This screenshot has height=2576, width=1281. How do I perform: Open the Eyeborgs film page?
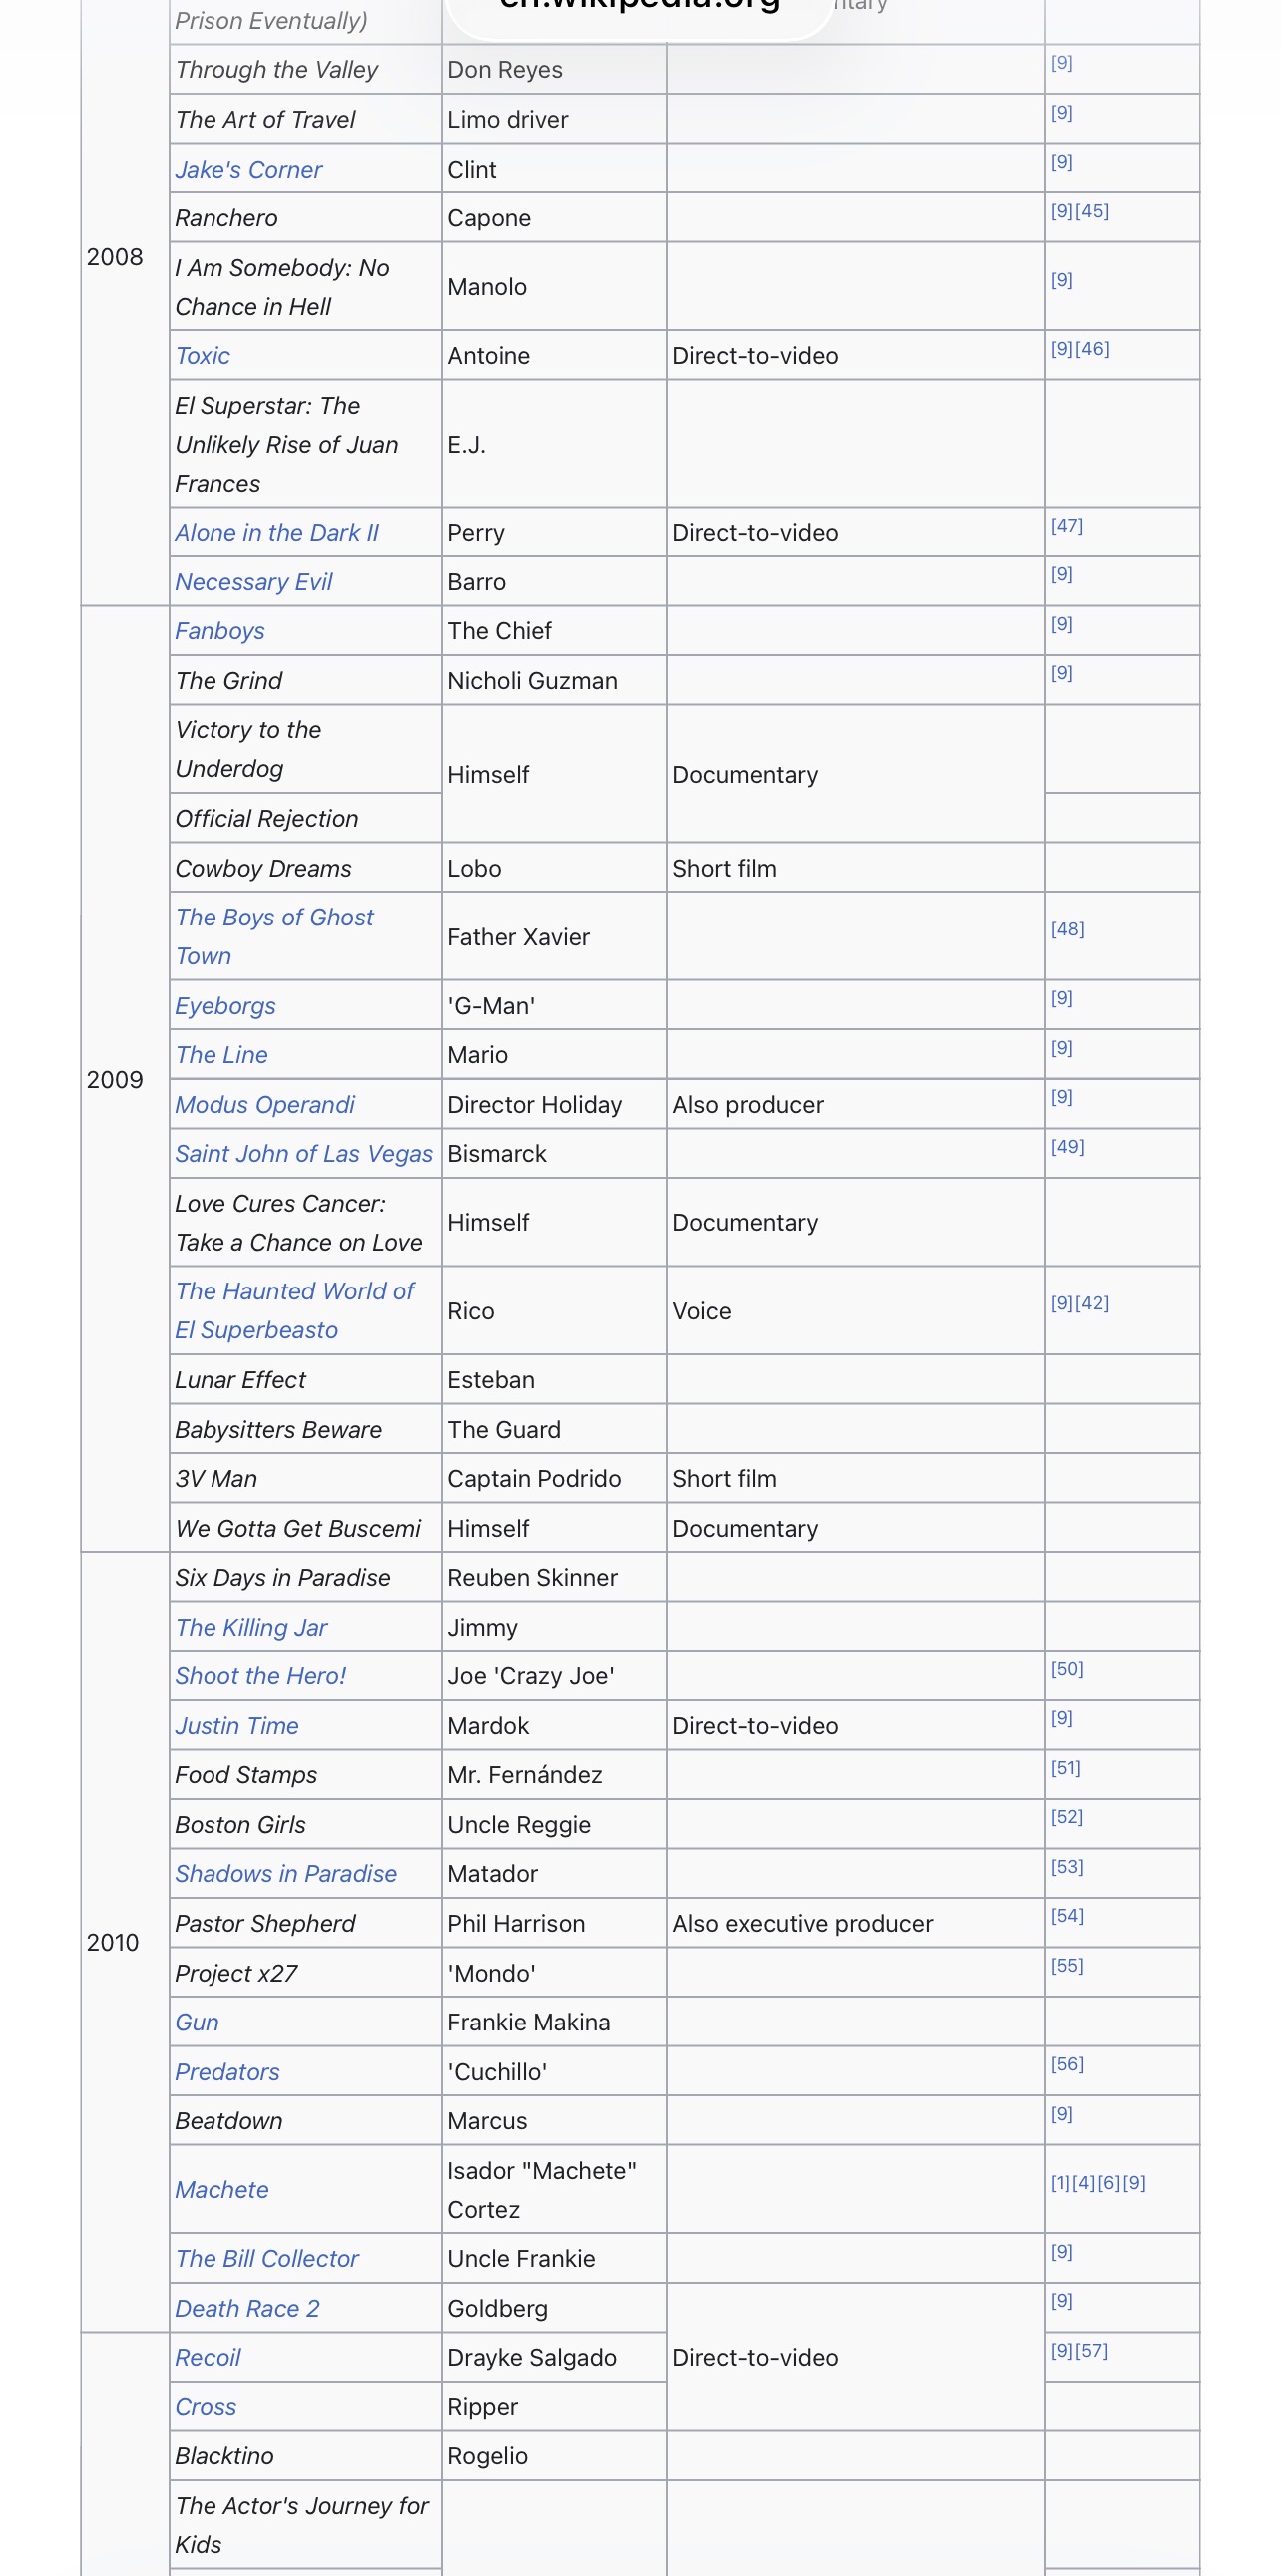(x=225, y=1006)
